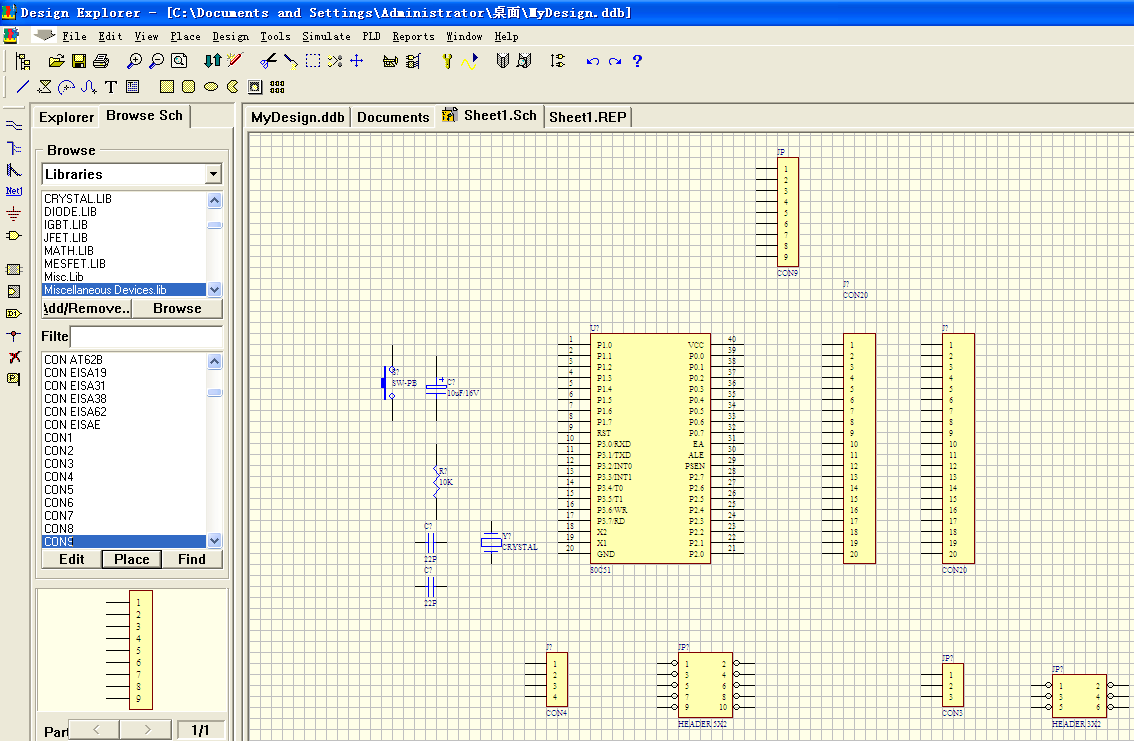Click the Add/Remove libraries button
This screenshot has height=741, width=1134.
click(x=87, y=308)
